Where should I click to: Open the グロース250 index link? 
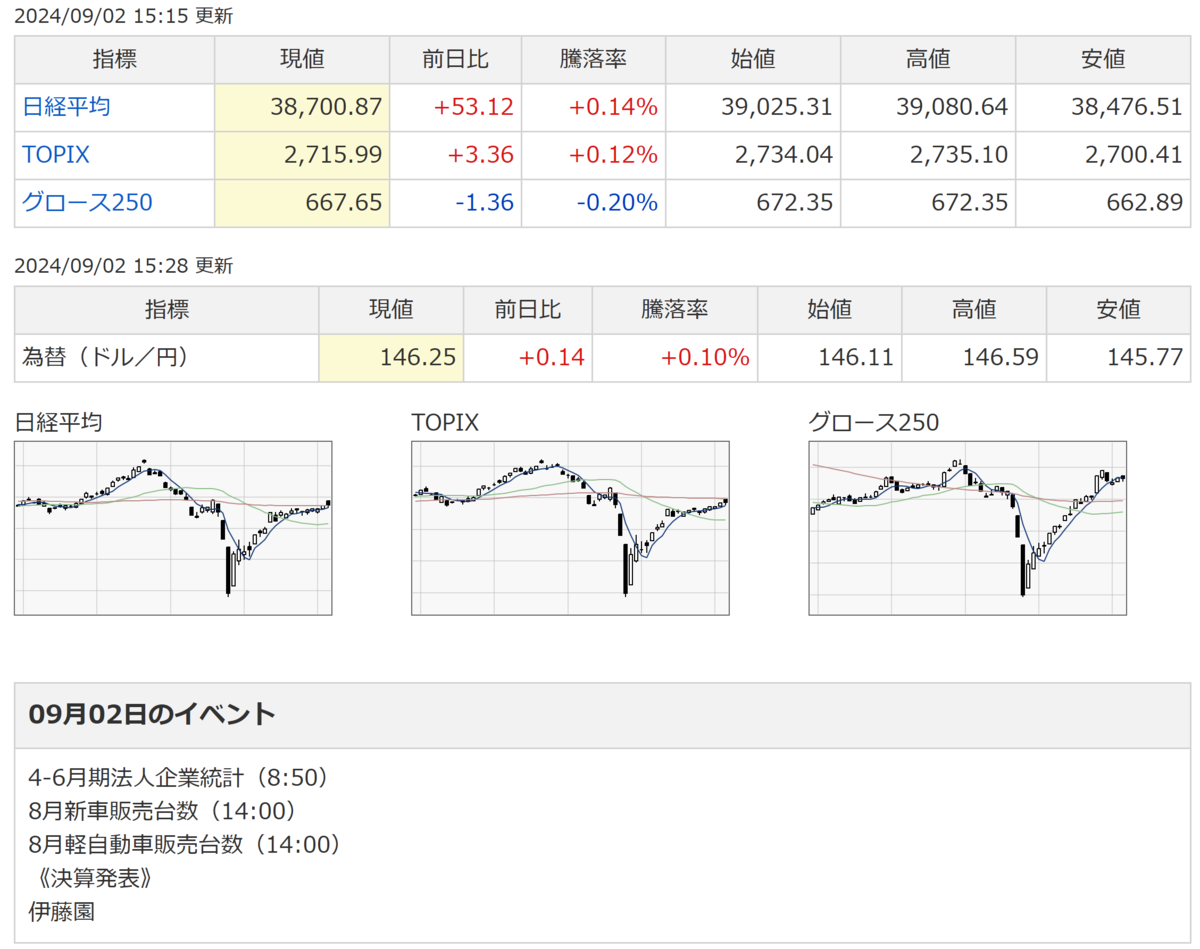[87, 203]
